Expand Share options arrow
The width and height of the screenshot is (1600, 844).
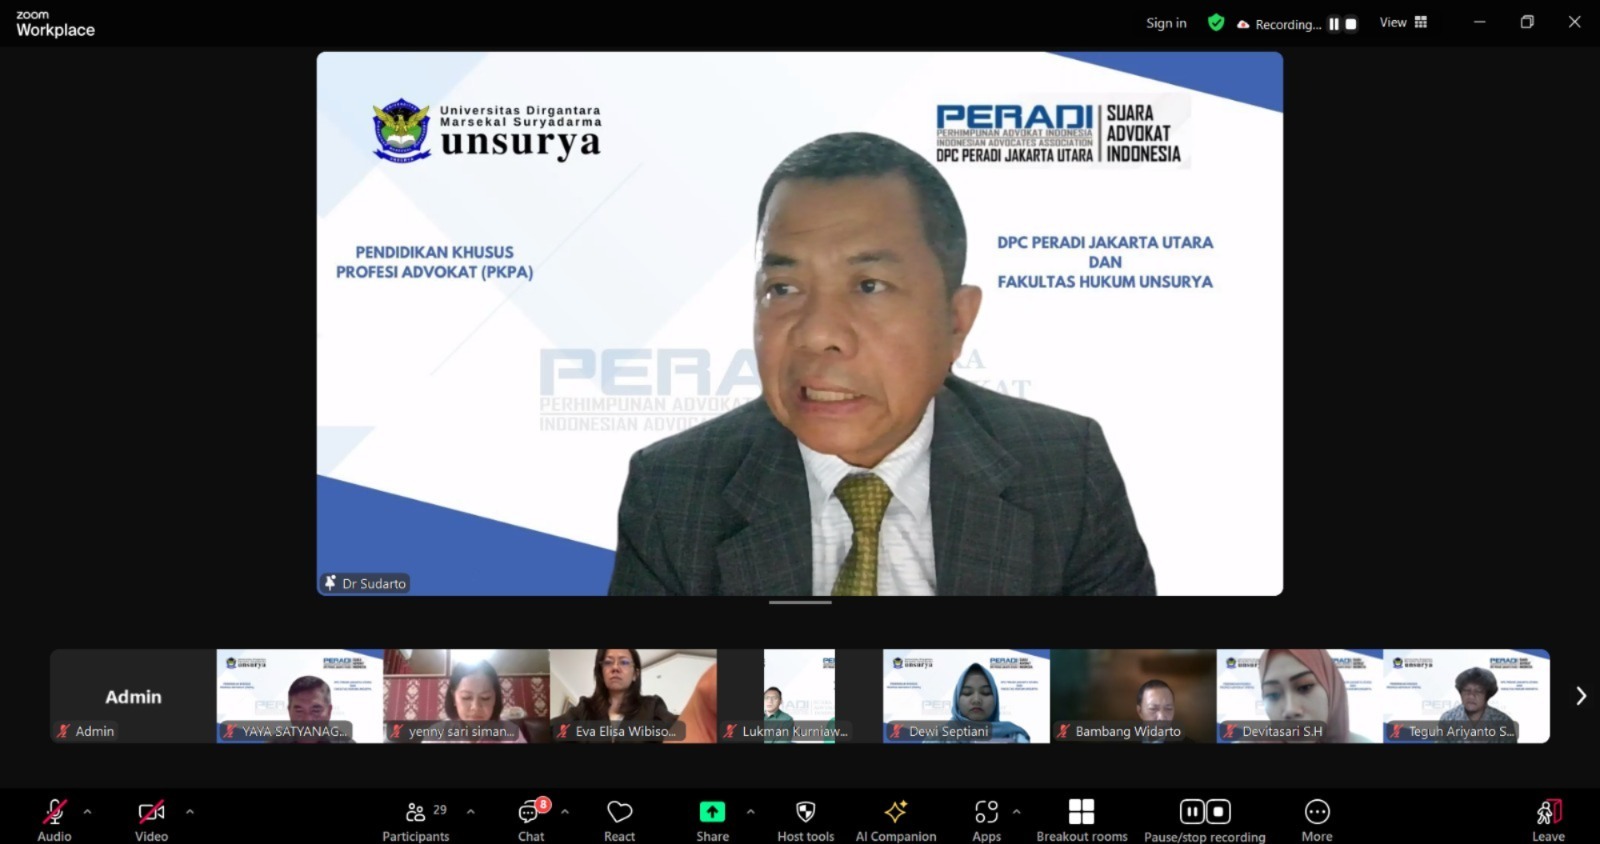pyautogui.click(x=751, y=812)
